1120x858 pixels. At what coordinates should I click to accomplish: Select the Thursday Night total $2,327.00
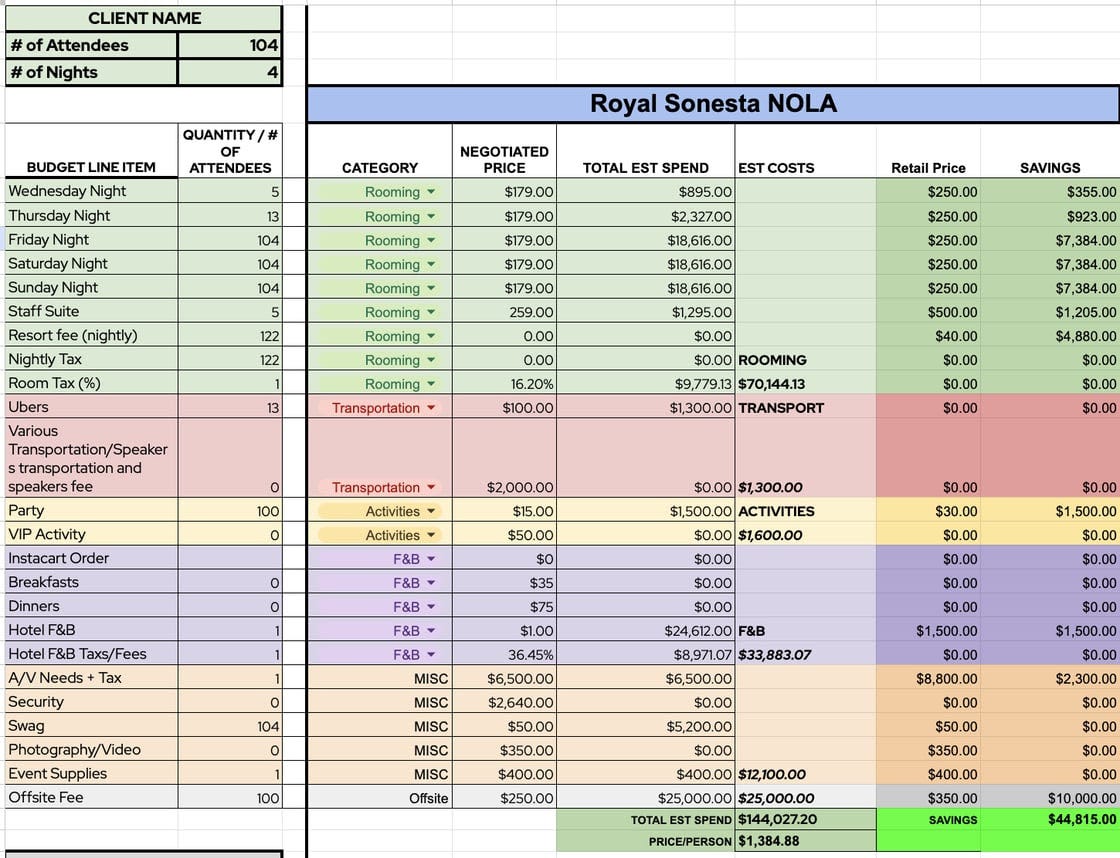(x=646, y=216)
